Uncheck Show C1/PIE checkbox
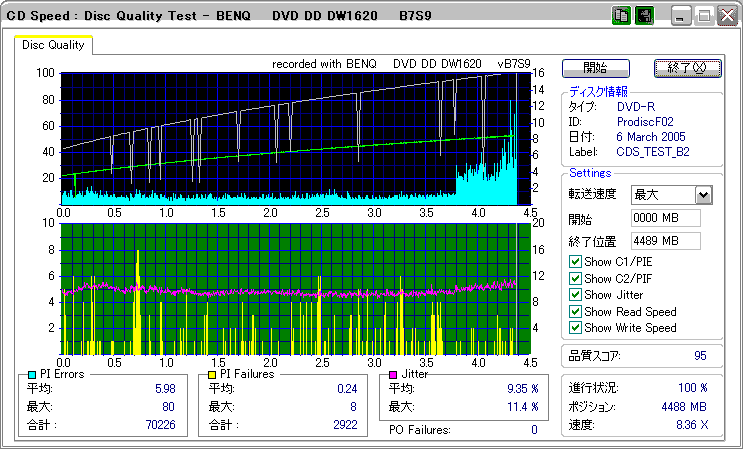Viewport: 743px width, 449px height. click(x=575, y=263)
